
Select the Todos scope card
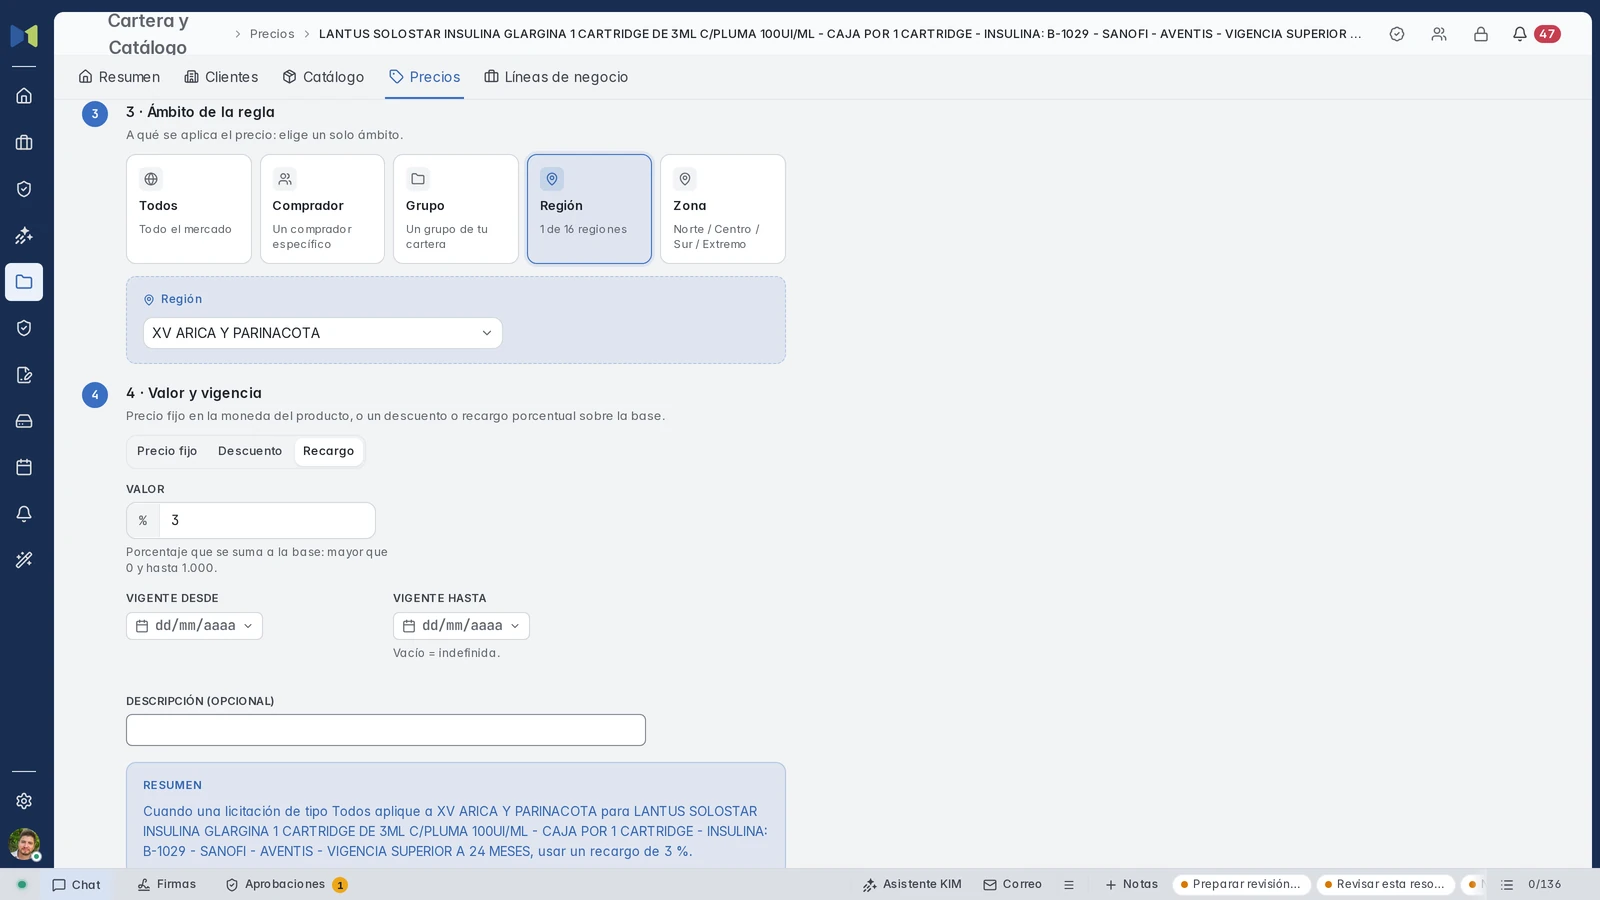(189, 209)
